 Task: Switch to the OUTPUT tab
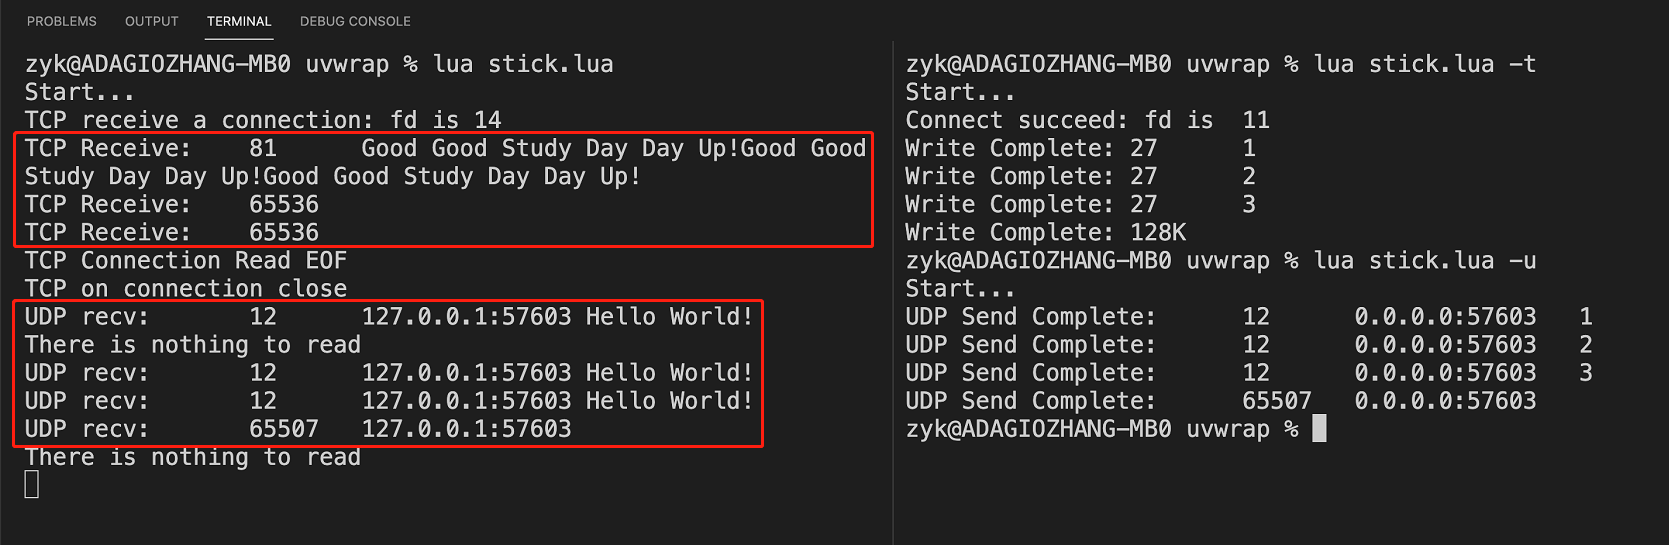pos(151,21)
